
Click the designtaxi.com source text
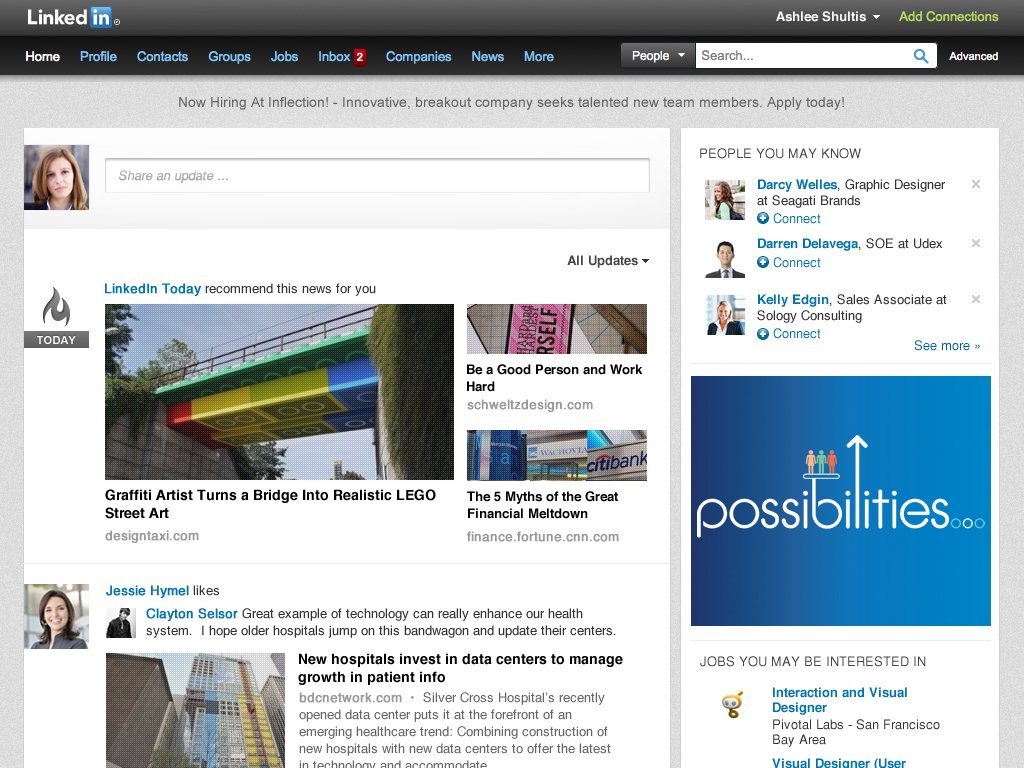[152, 536]
